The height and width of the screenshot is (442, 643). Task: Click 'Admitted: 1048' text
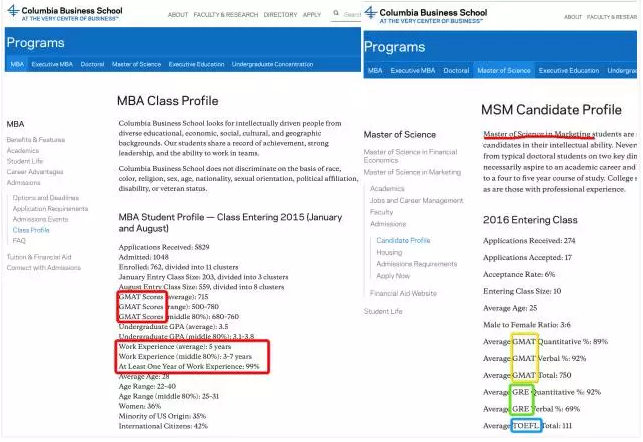pos(144,257)
